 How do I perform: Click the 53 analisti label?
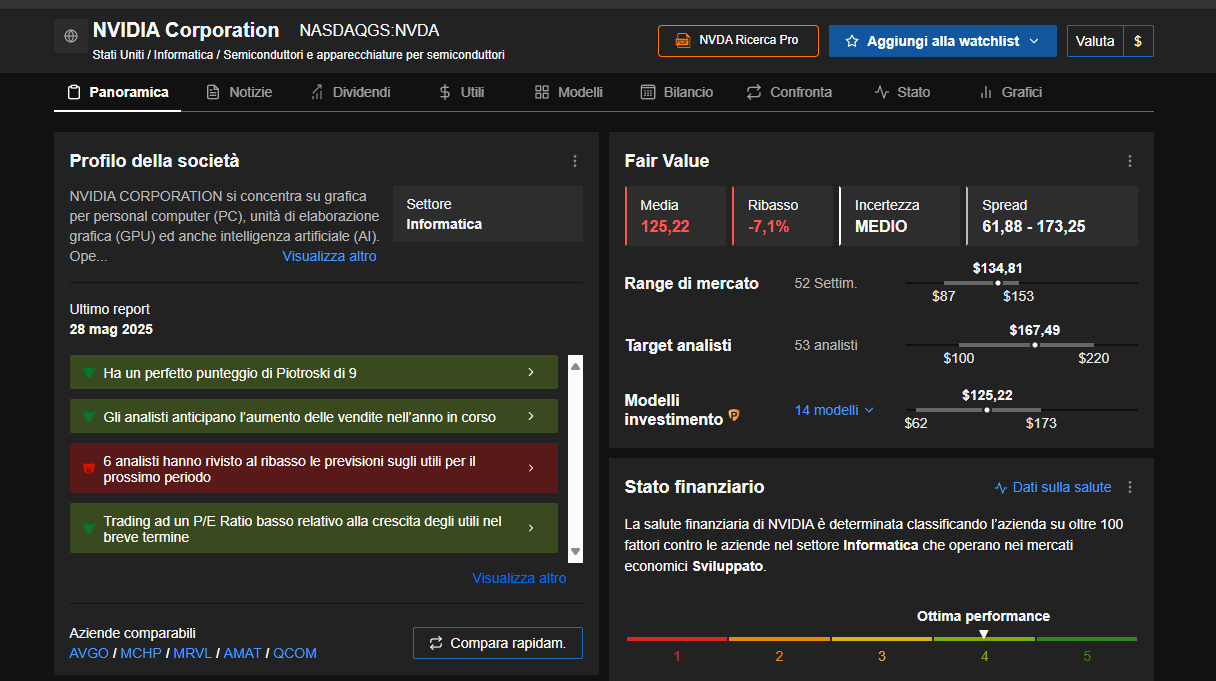coord(826,345)
